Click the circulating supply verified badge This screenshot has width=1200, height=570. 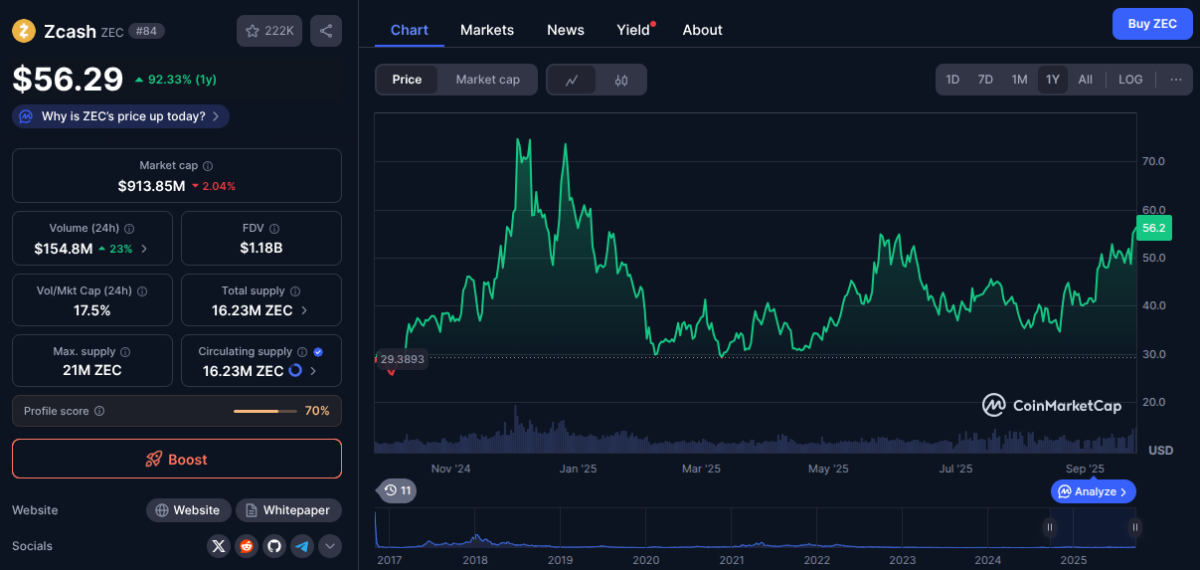click(318, 352)
